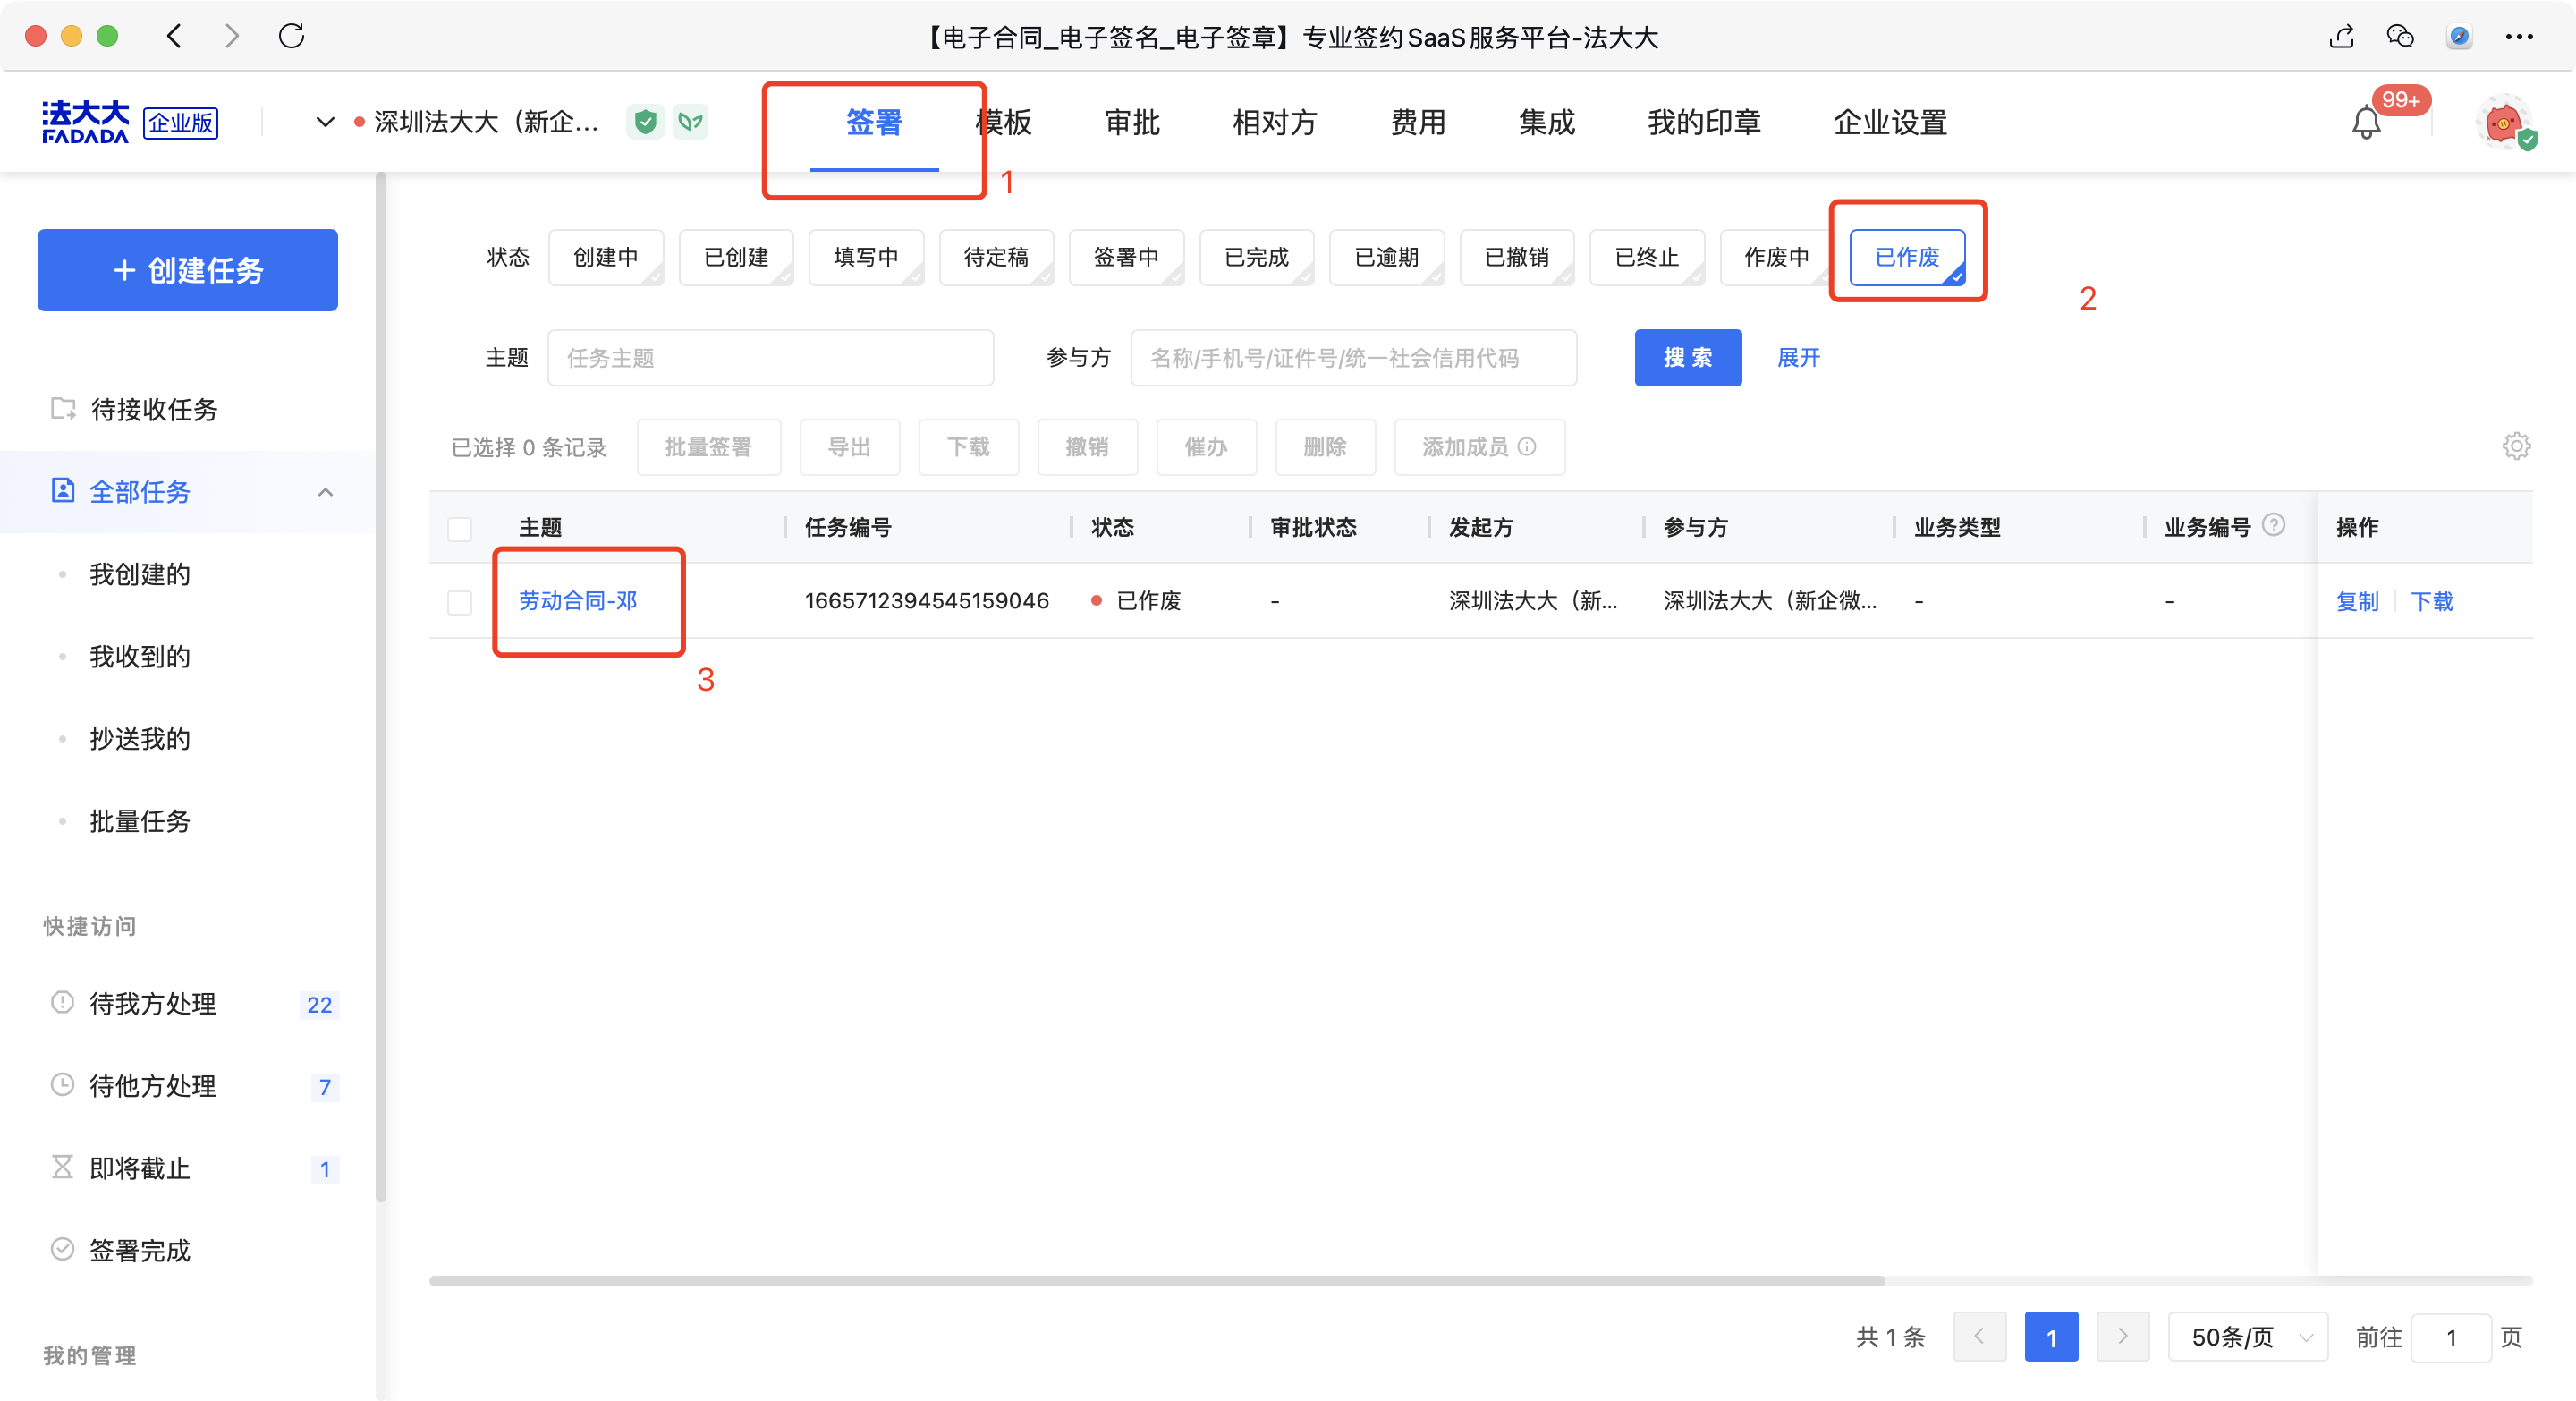Screen dimensions: 2576x1401
Task: Click the green shield verification icon
Action: (646, 122)
